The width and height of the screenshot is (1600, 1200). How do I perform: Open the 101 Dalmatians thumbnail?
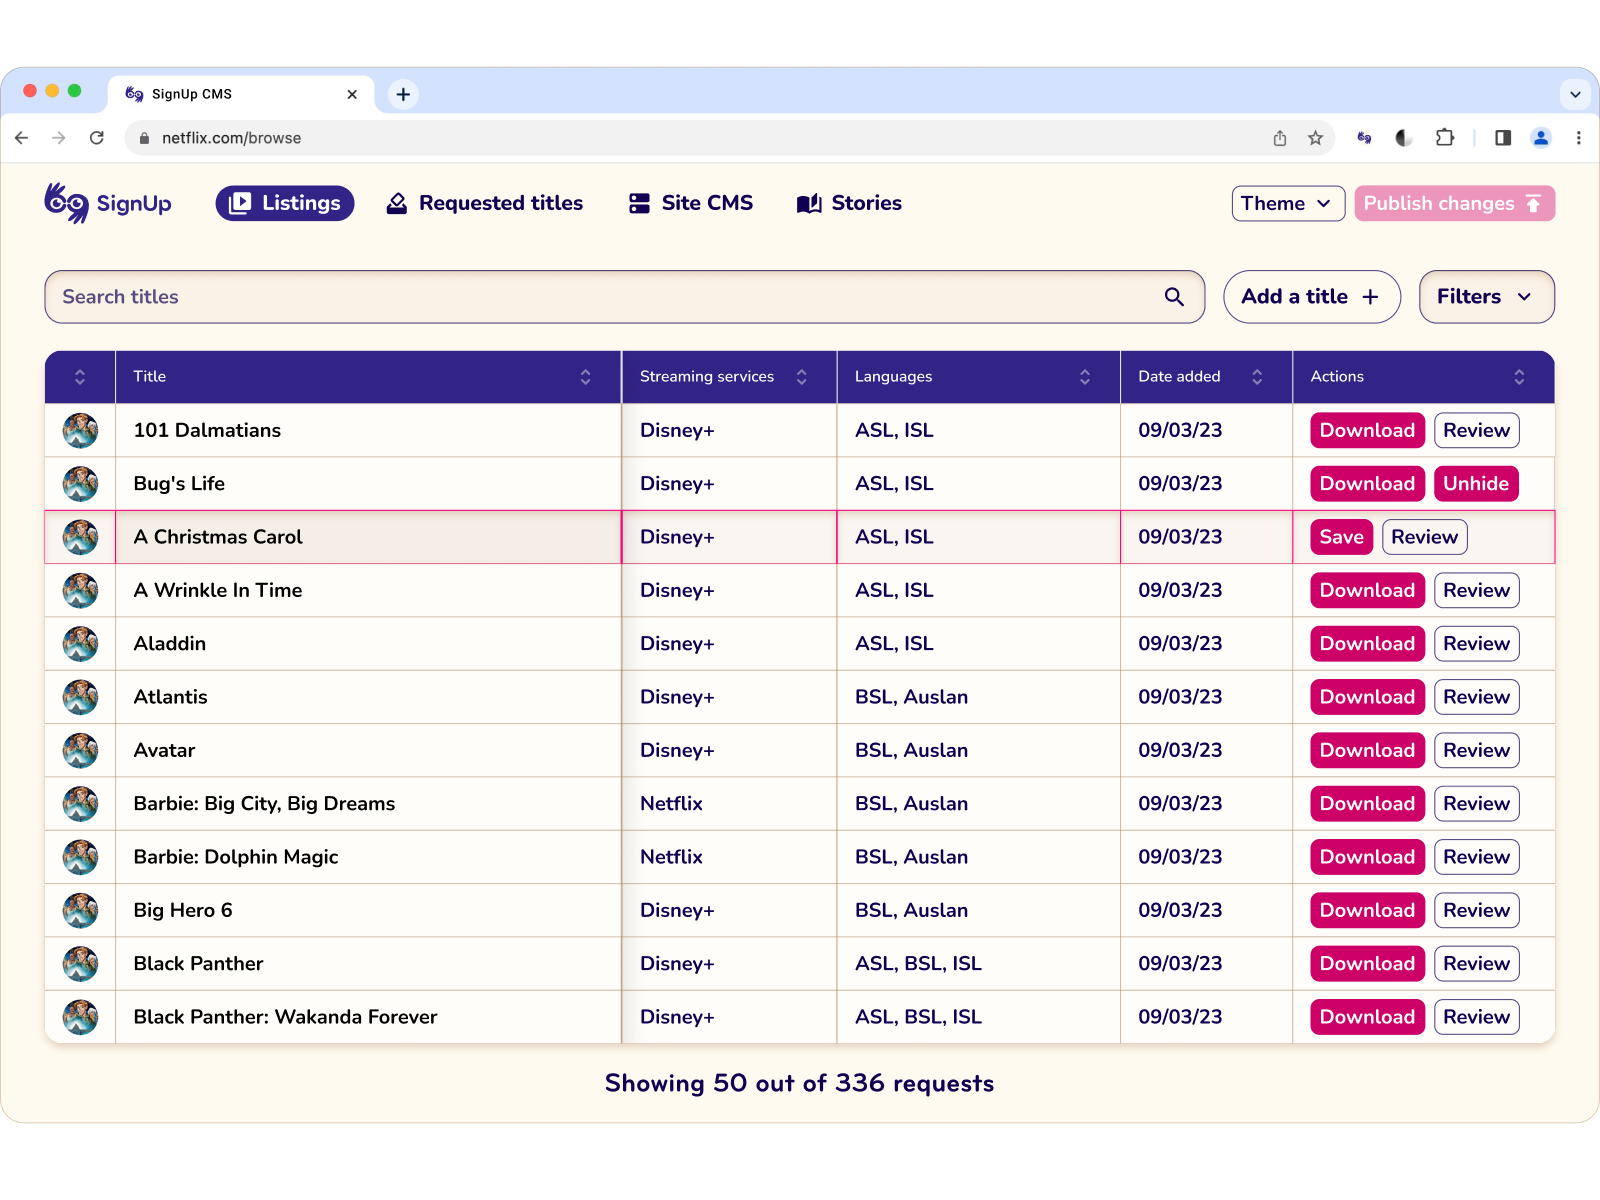pyautogui.click(x=80, y=431)
